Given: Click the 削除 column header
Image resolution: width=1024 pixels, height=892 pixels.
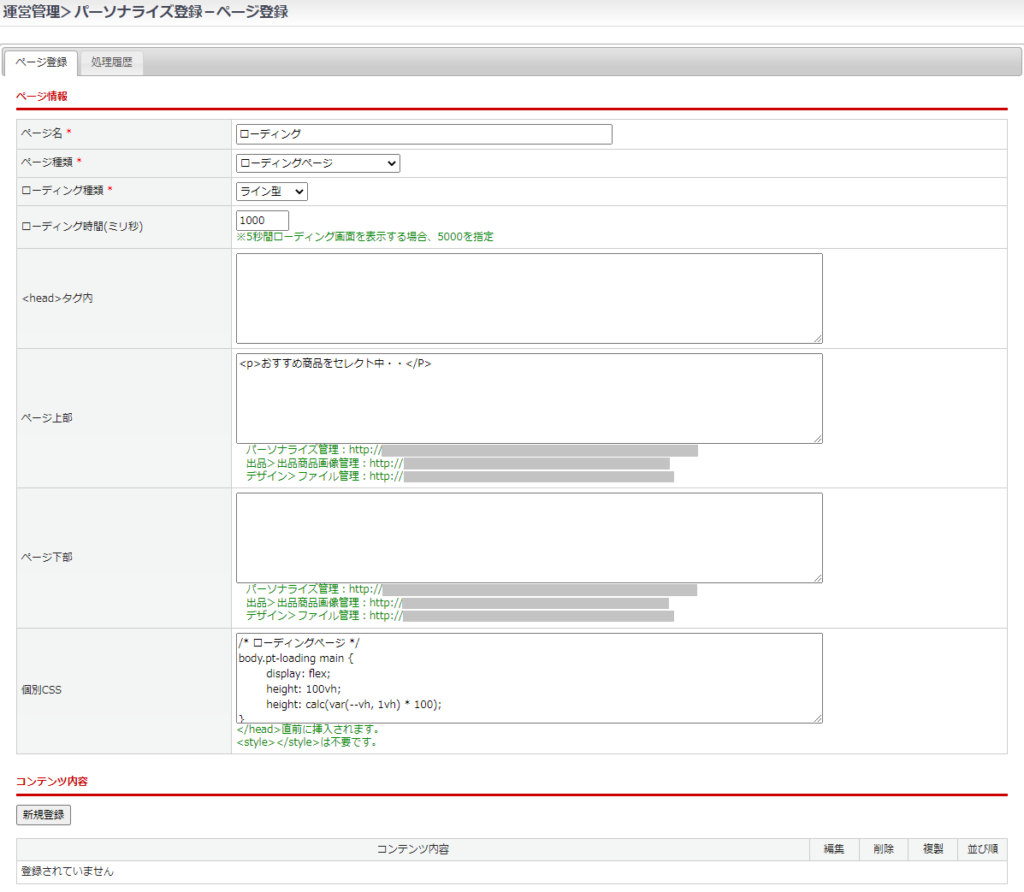Looking at the screenshot, I should coord(883,849).
